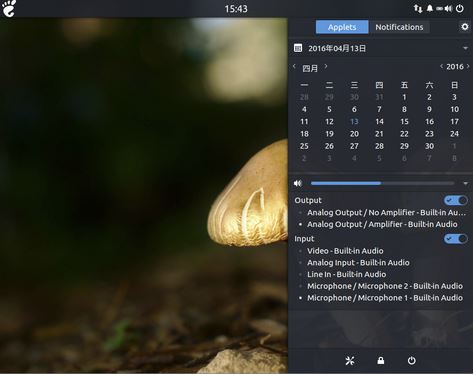Switch to the Notifications tab
Image resolution: width=474 pixels, height=375 pixels.
[399, 27]
